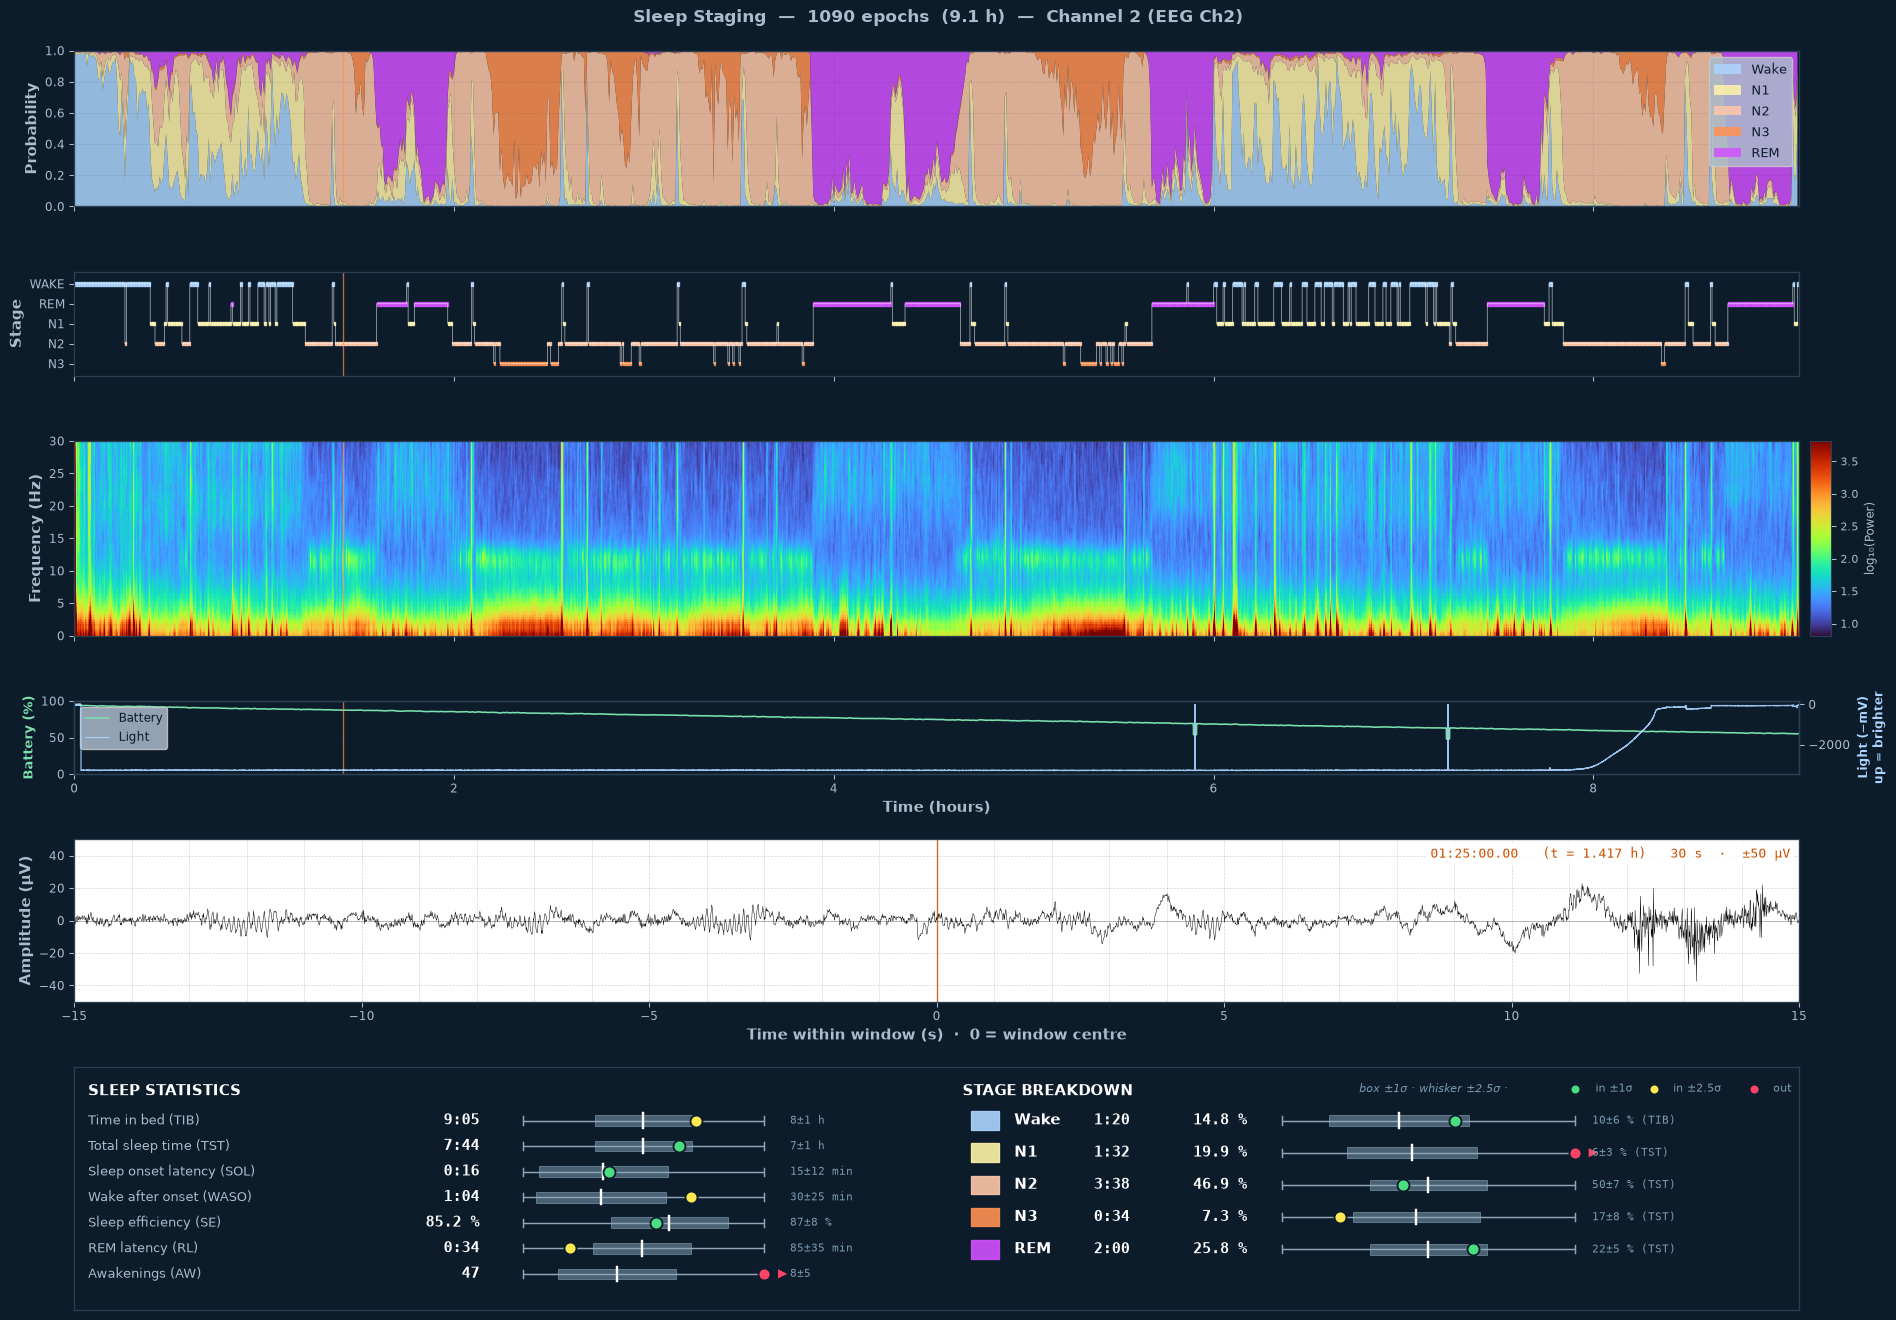Click the spectrogram power colorbar
Image resolution: width=1896 pixels, height=1320 pixels.
[x=1820, y=538]
